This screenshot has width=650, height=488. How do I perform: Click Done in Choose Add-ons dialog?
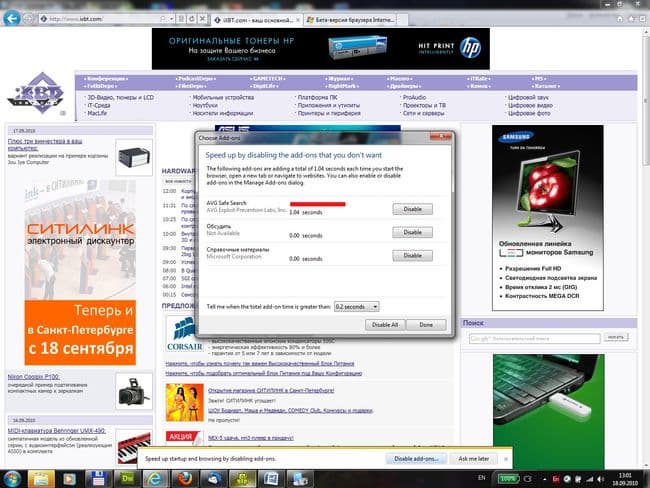426,325
